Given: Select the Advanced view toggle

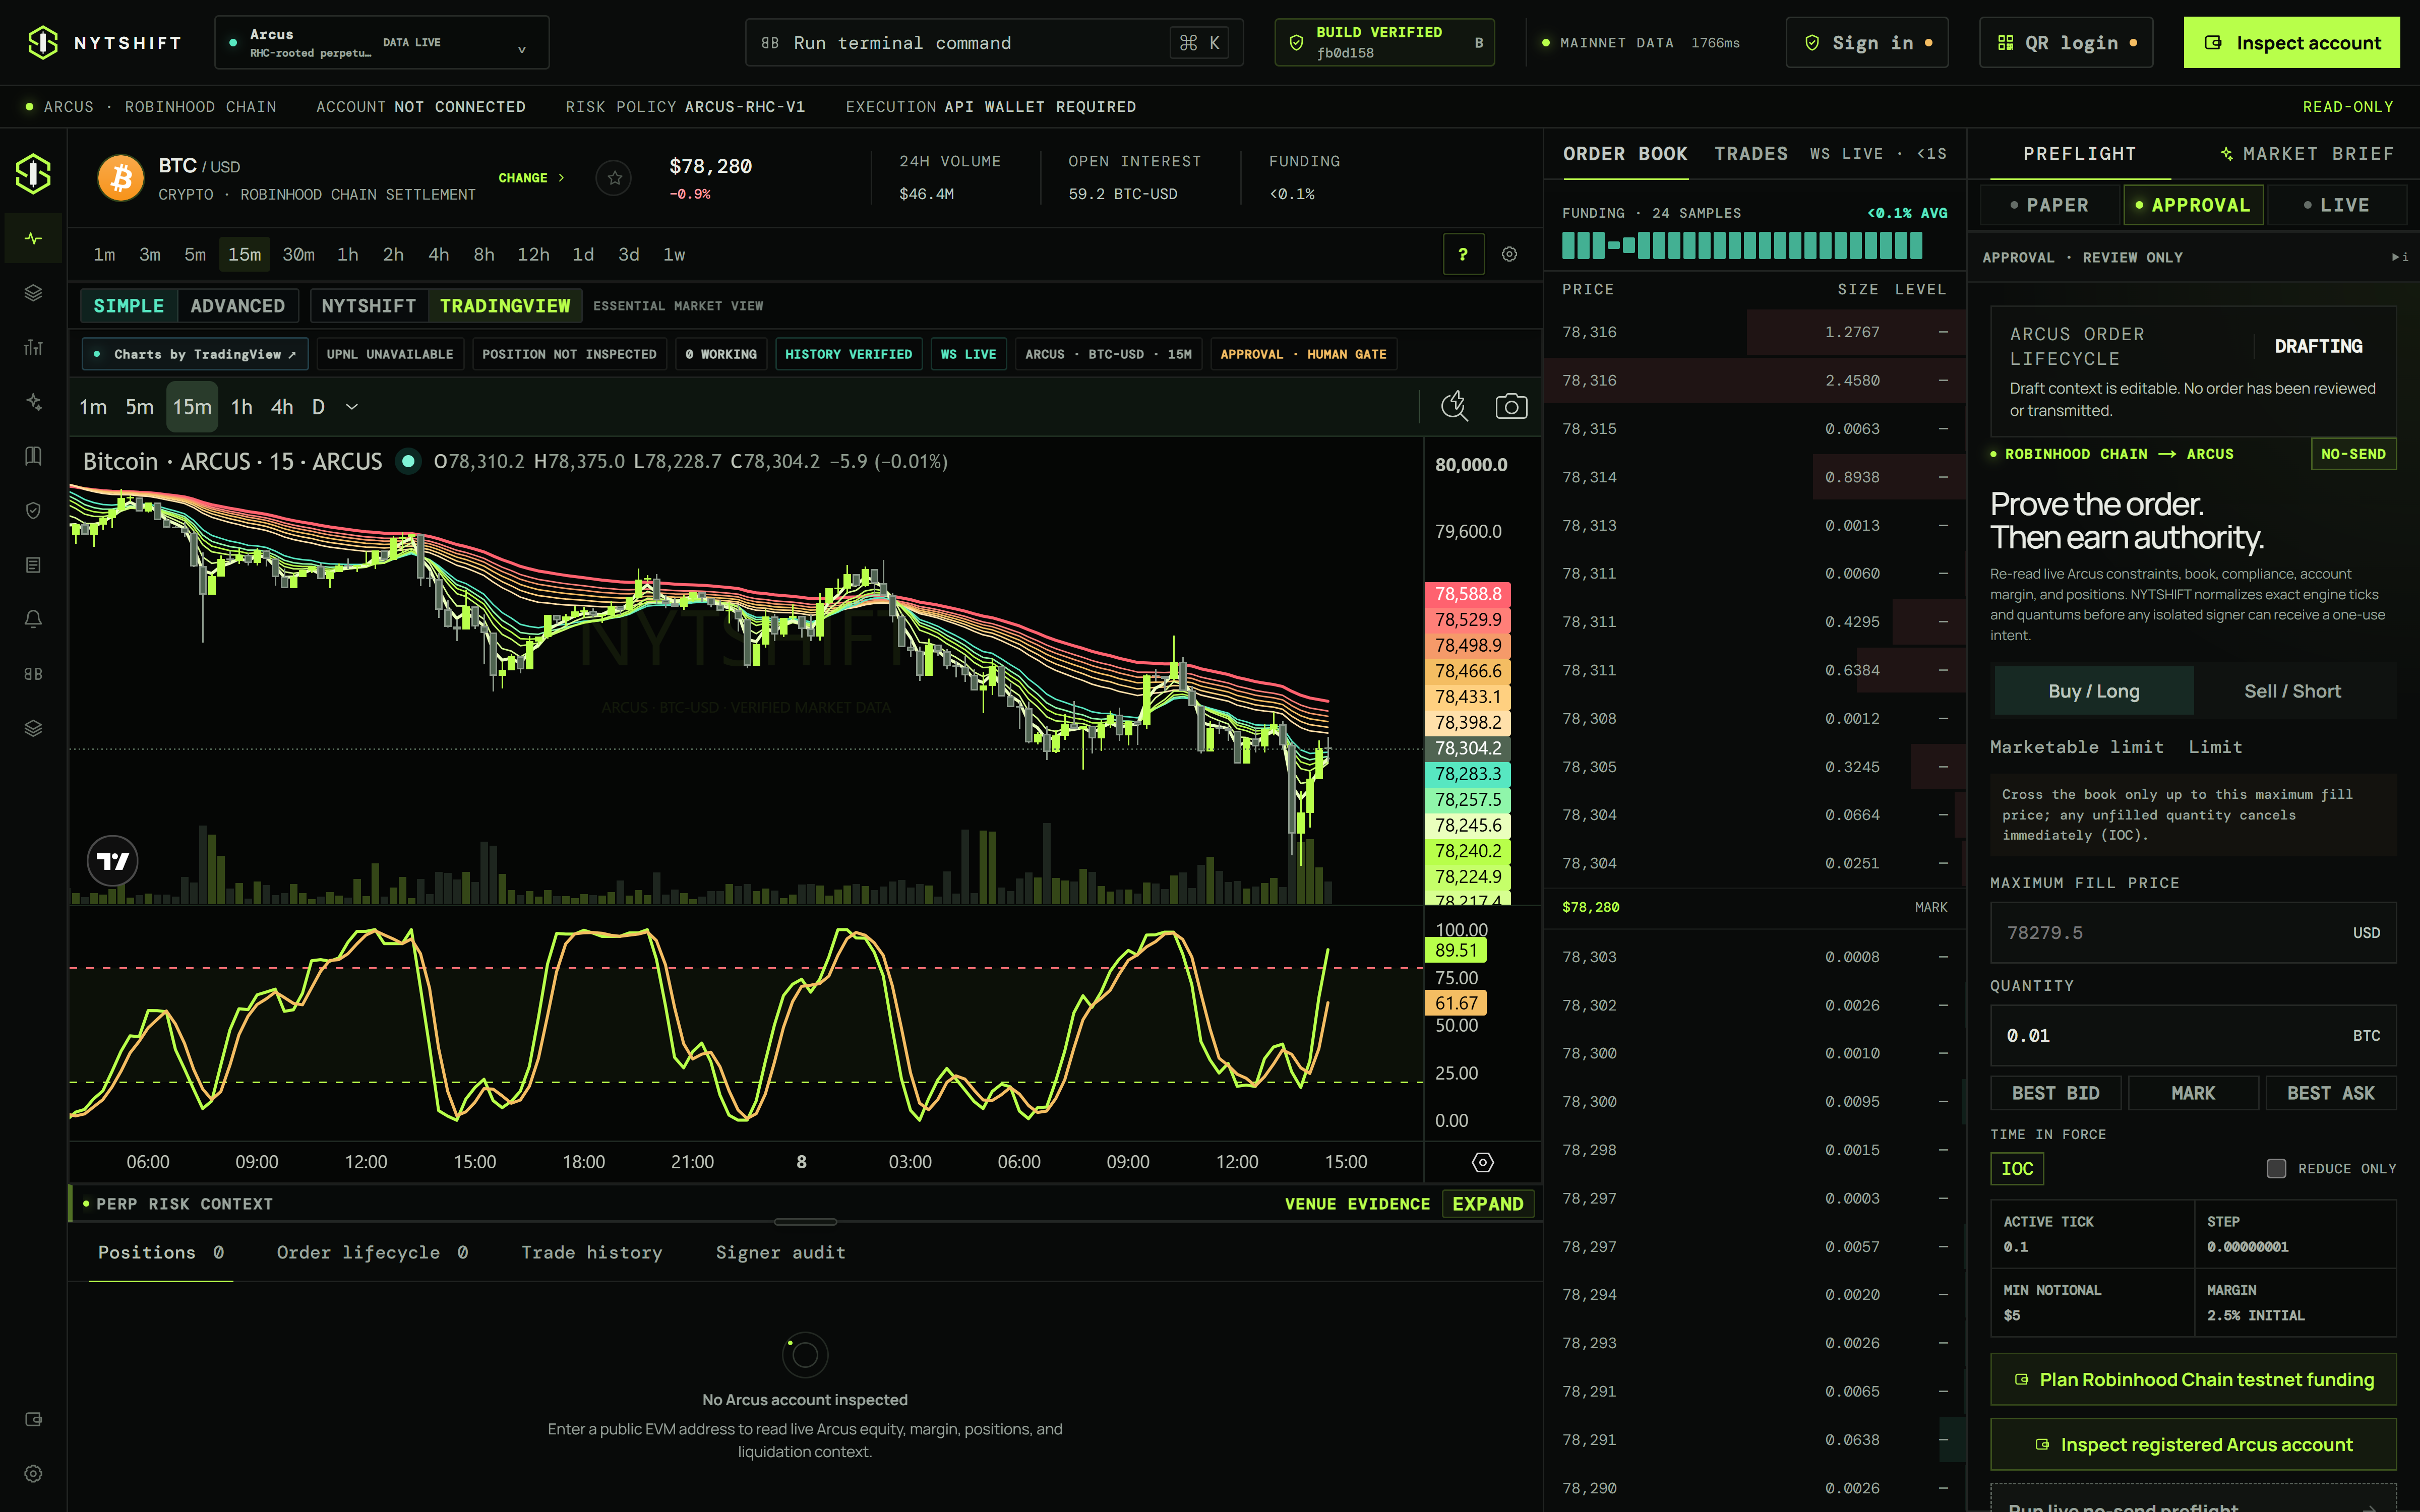Looking at the screenshot, I should (x=238, y=306).
